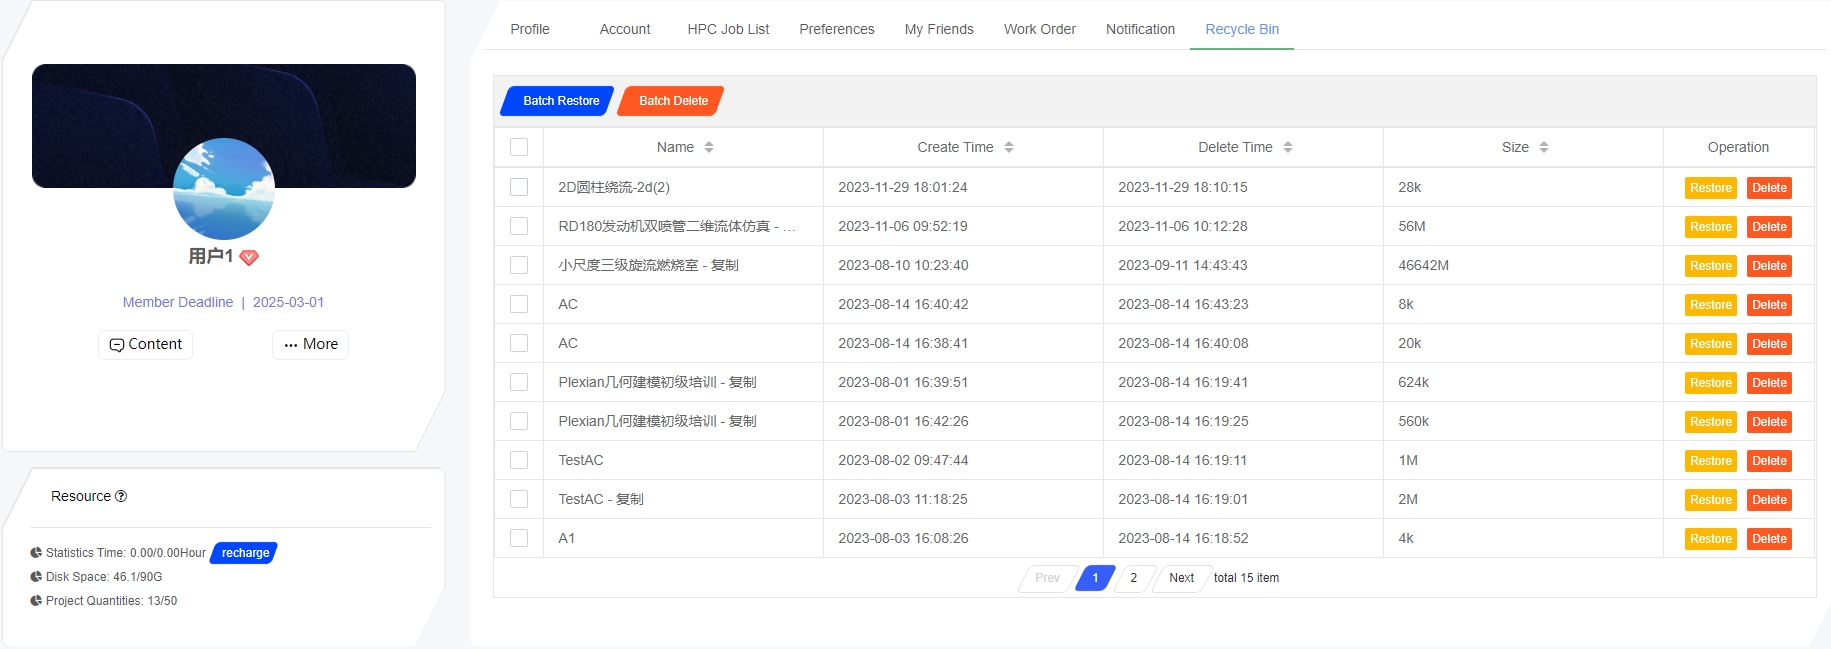Click the Operation column header

[1738, 147]
